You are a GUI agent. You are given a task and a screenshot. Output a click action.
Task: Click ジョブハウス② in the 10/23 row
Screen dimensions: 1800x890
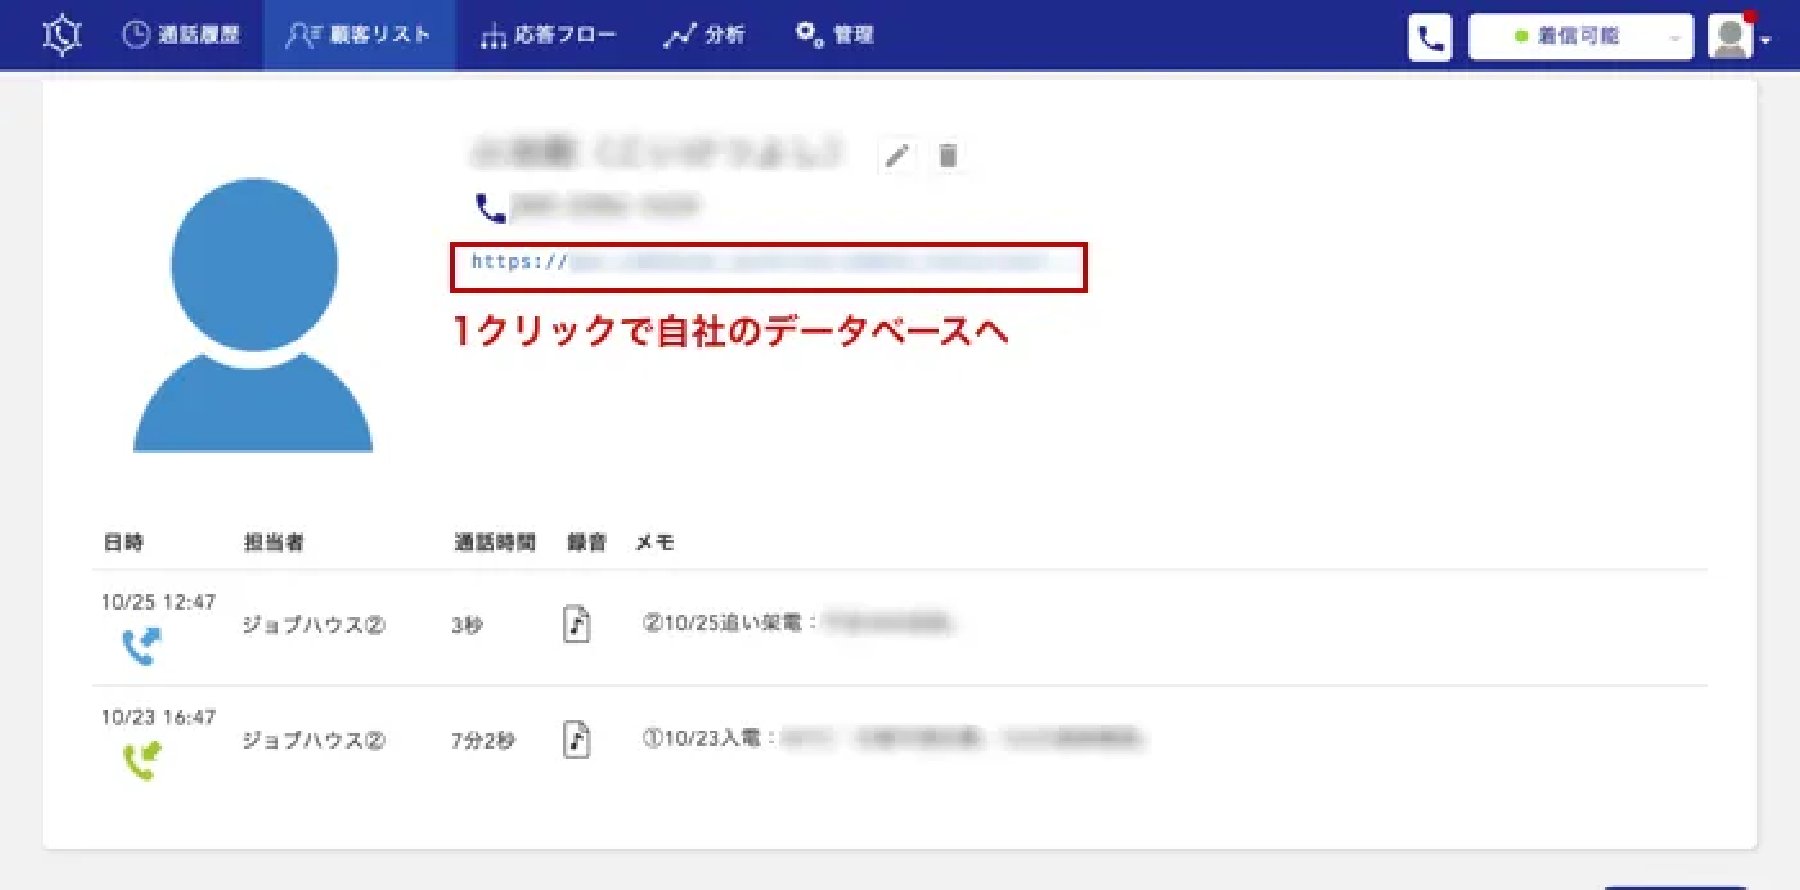tap(314, 740)
